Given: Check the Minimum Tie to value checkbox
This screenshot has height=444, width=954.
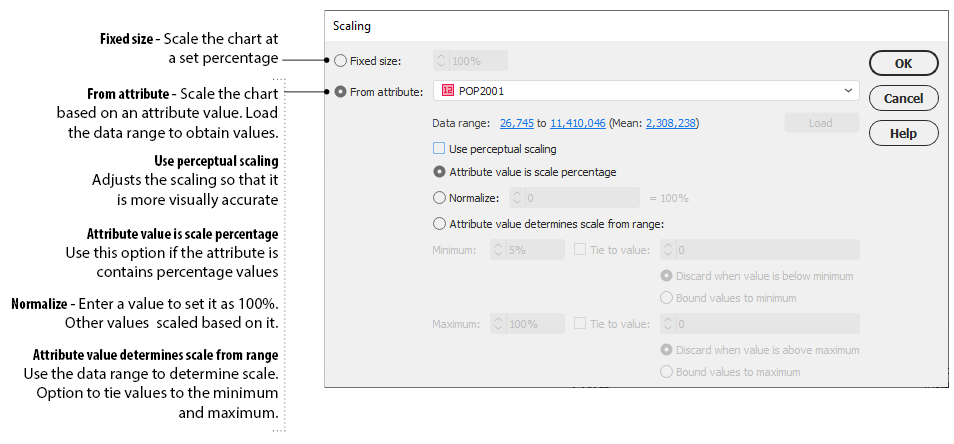Looking at the screenshot, I should (582, 250).
